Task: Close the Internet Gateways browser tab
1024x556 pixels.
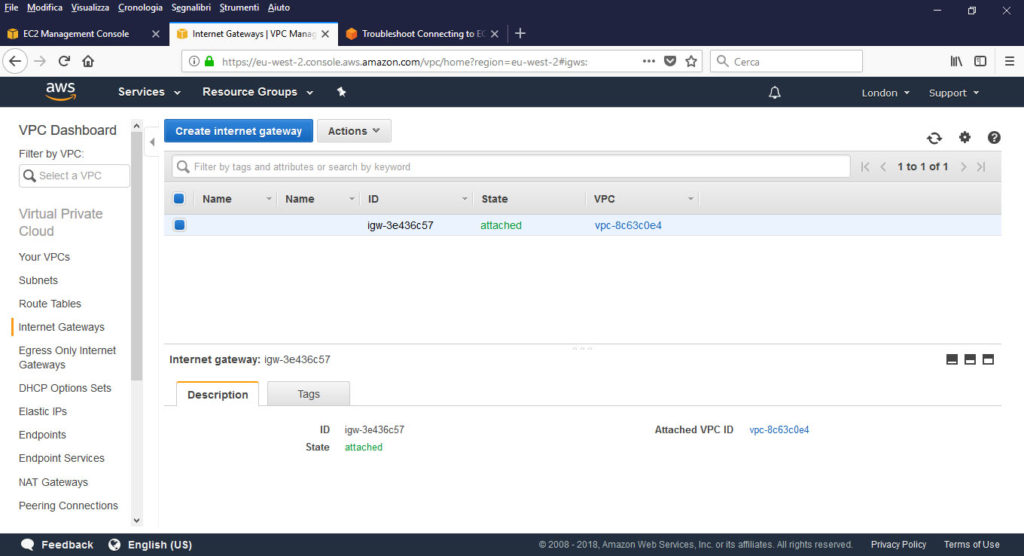Action: [x=325, y=33]
